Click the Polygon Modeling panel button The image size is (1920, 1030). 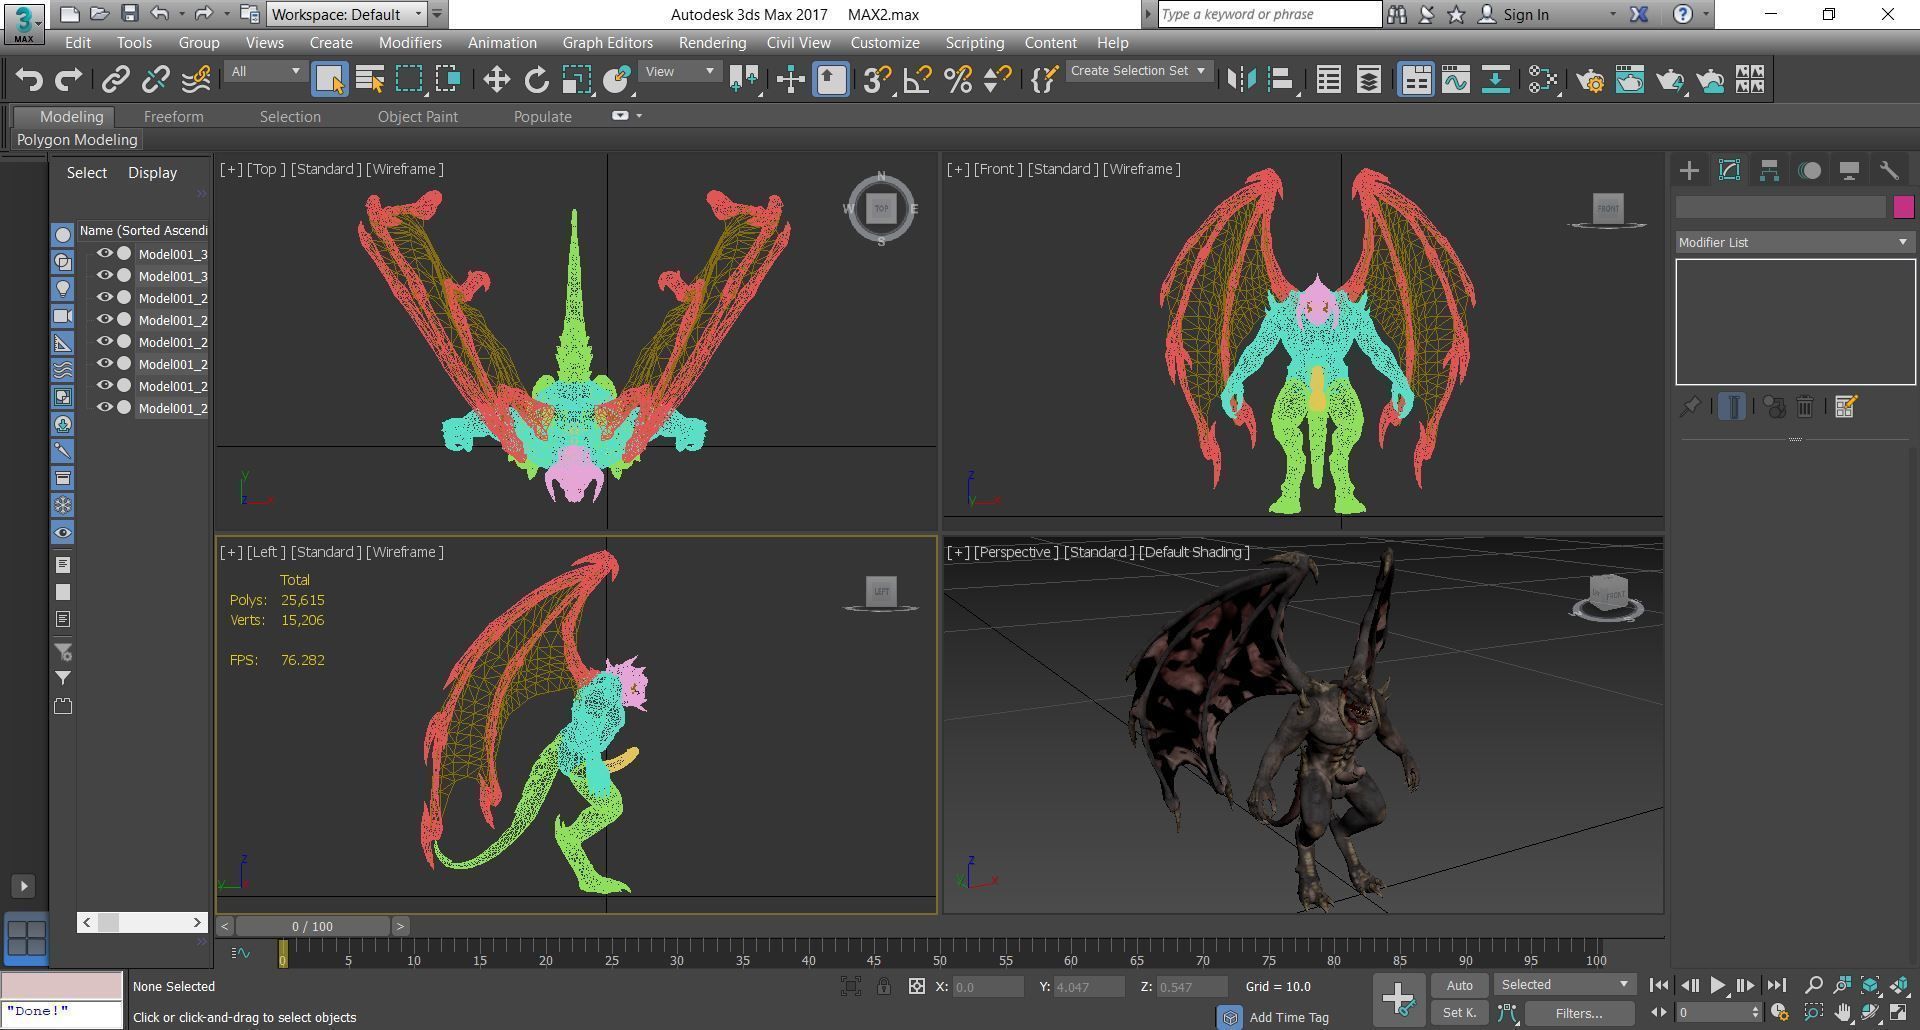77,140
